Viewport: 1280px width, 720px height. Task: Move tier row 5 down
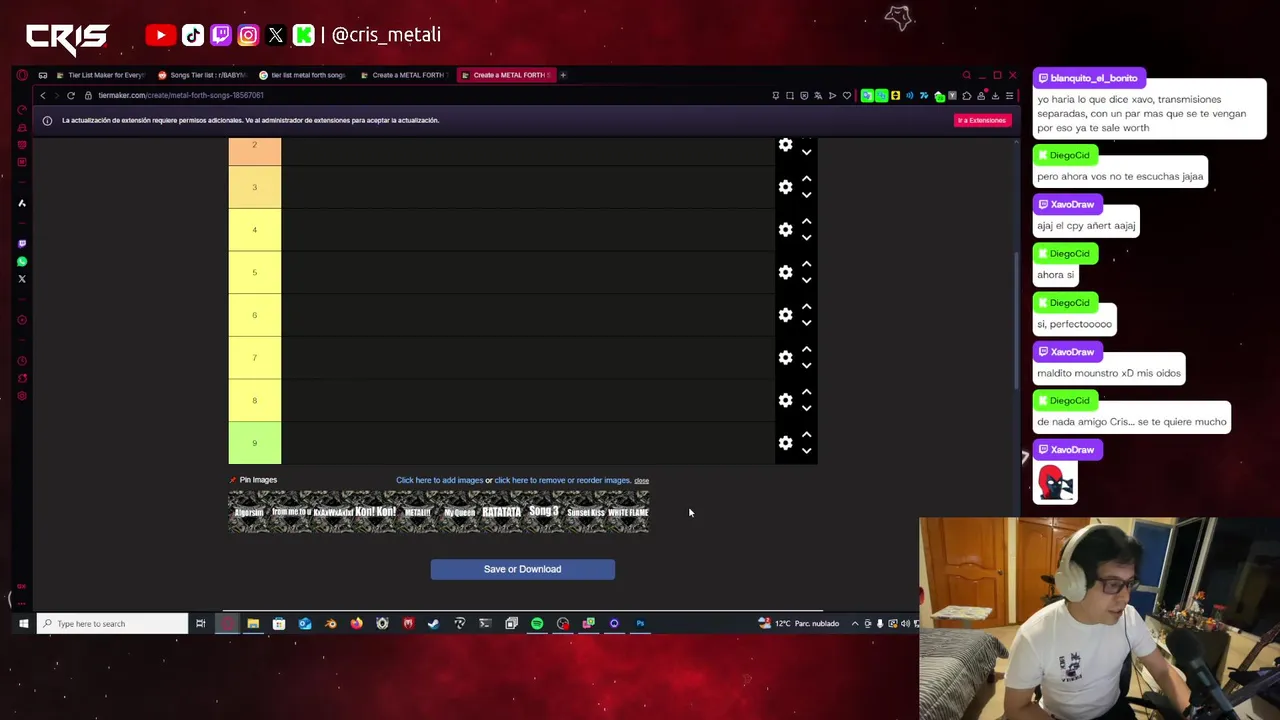pos(806,280)
